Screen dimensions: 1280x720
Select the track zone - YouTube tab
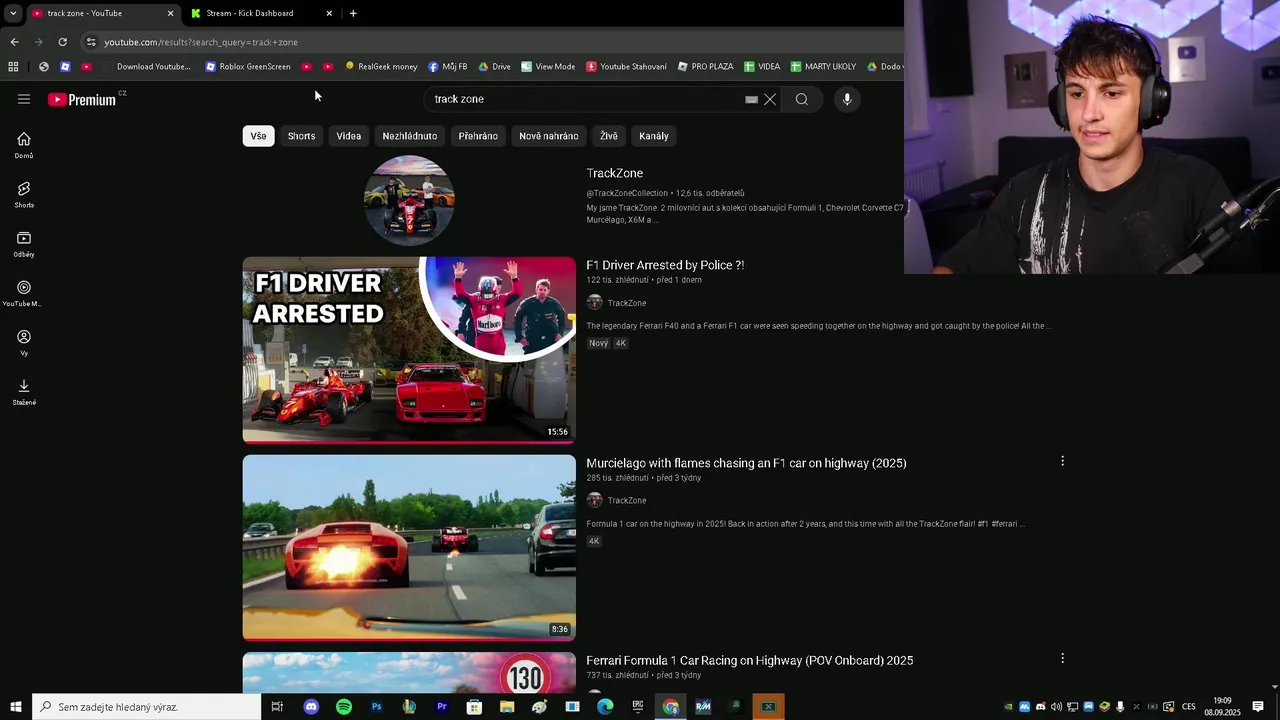pyautogui.click(x=95, y=13)
